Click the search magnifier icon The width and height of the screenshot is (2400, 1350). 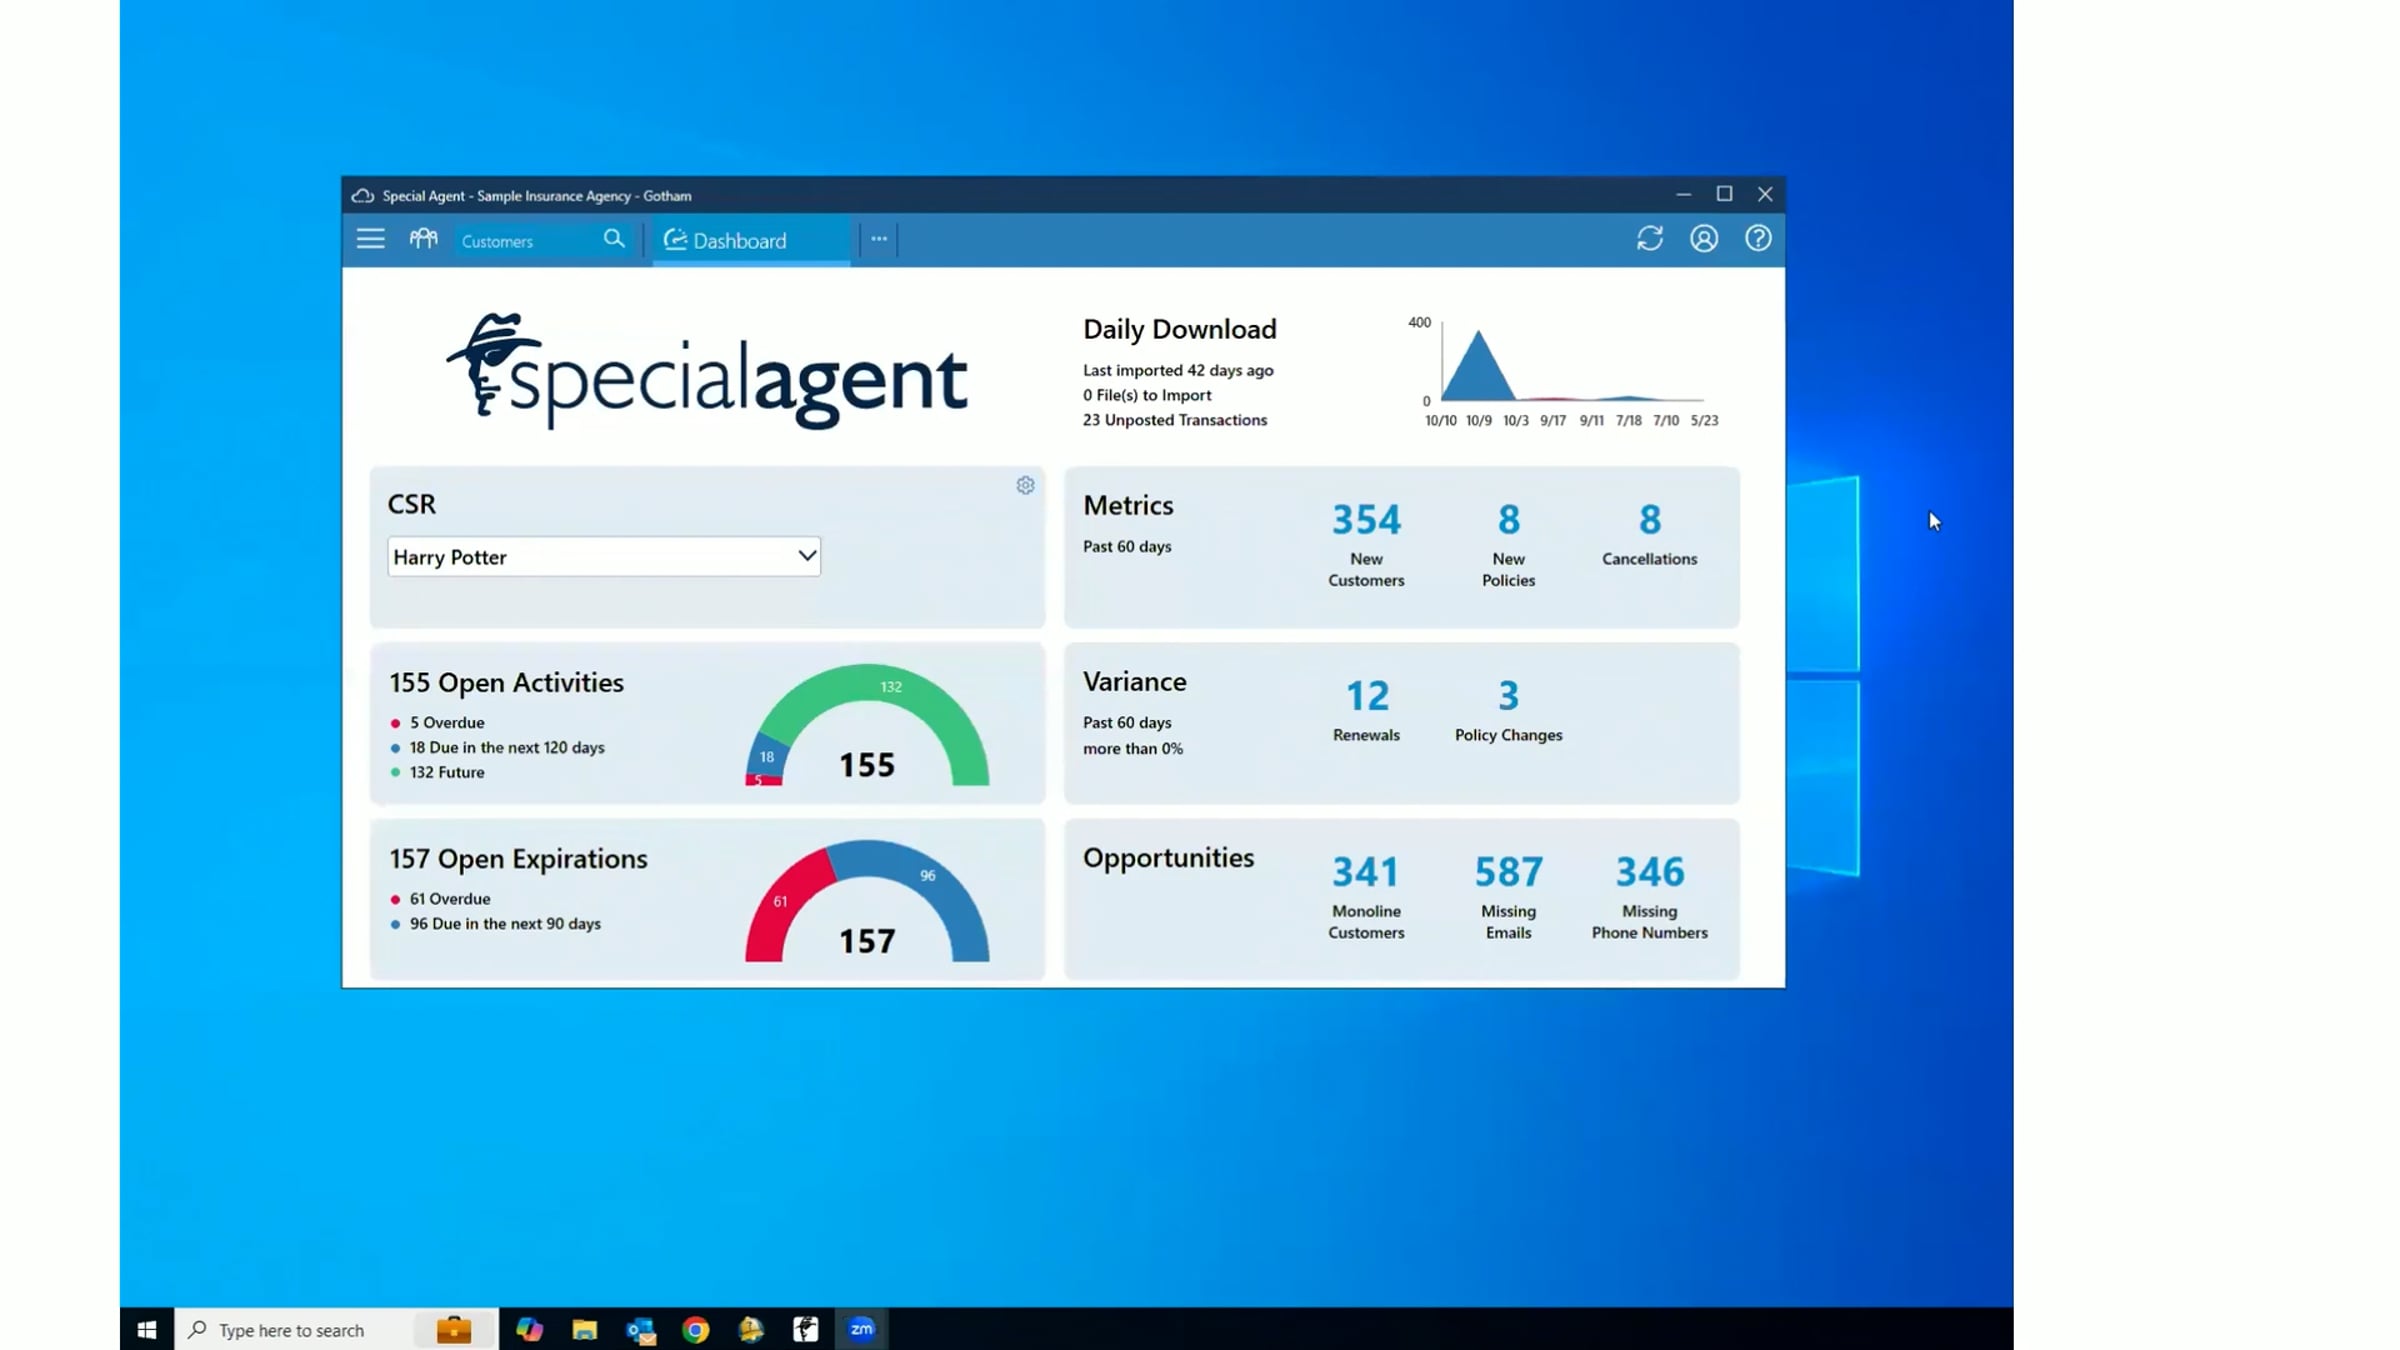[614, 239]
